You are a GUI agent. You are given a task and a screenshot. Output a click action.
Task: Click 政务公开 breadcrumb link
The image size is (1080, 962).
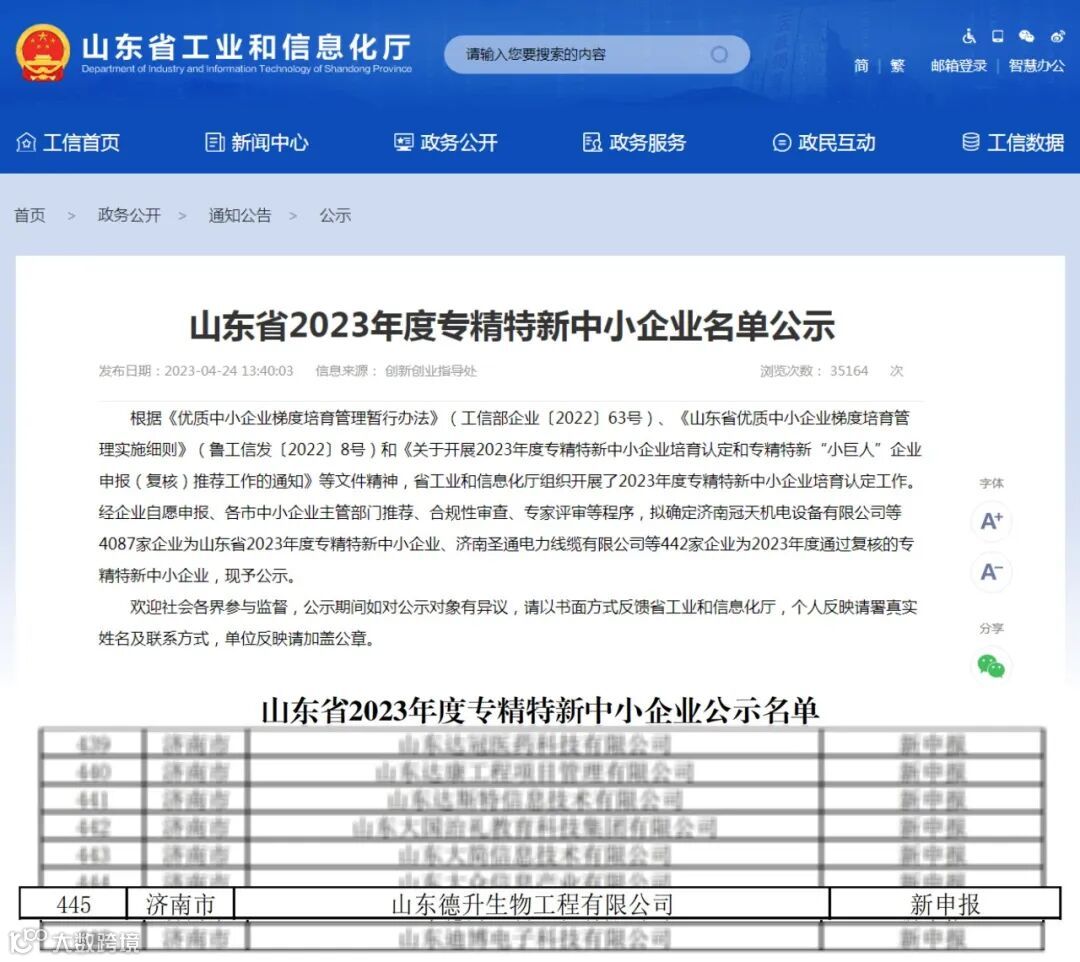pyautogui.click(x=129, y=216)
